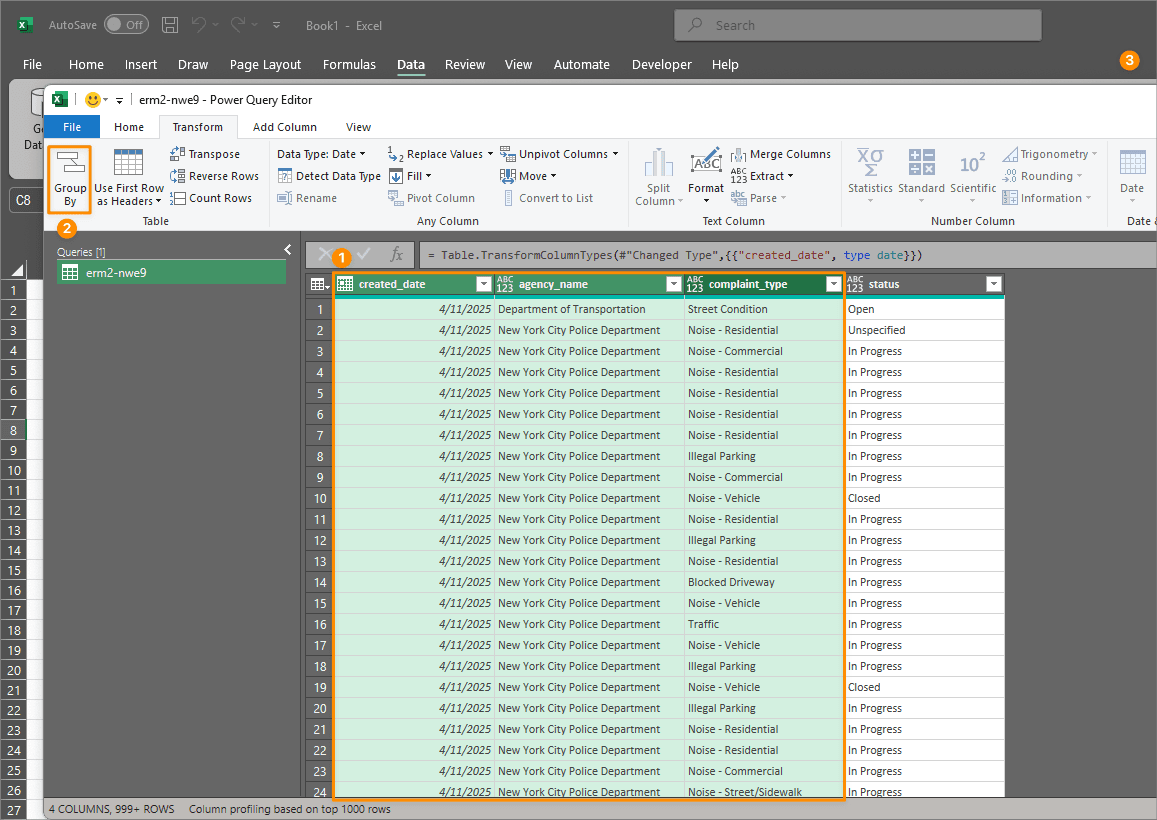Open the Move dropdown
1157x820 pixels.
[x=528, y=176]
